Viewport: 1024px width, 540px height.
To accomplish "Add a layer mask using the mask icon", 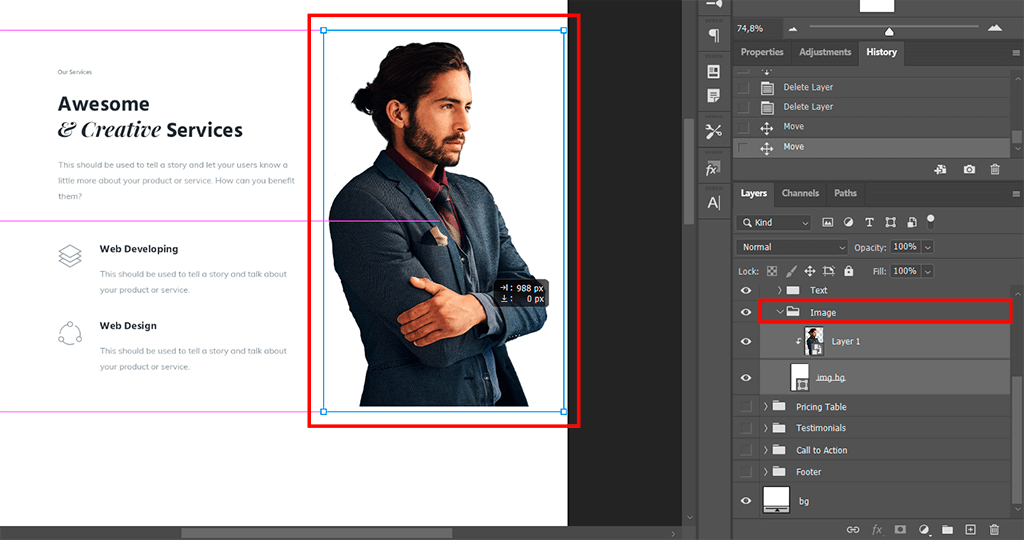I will (x=900, y=529).
